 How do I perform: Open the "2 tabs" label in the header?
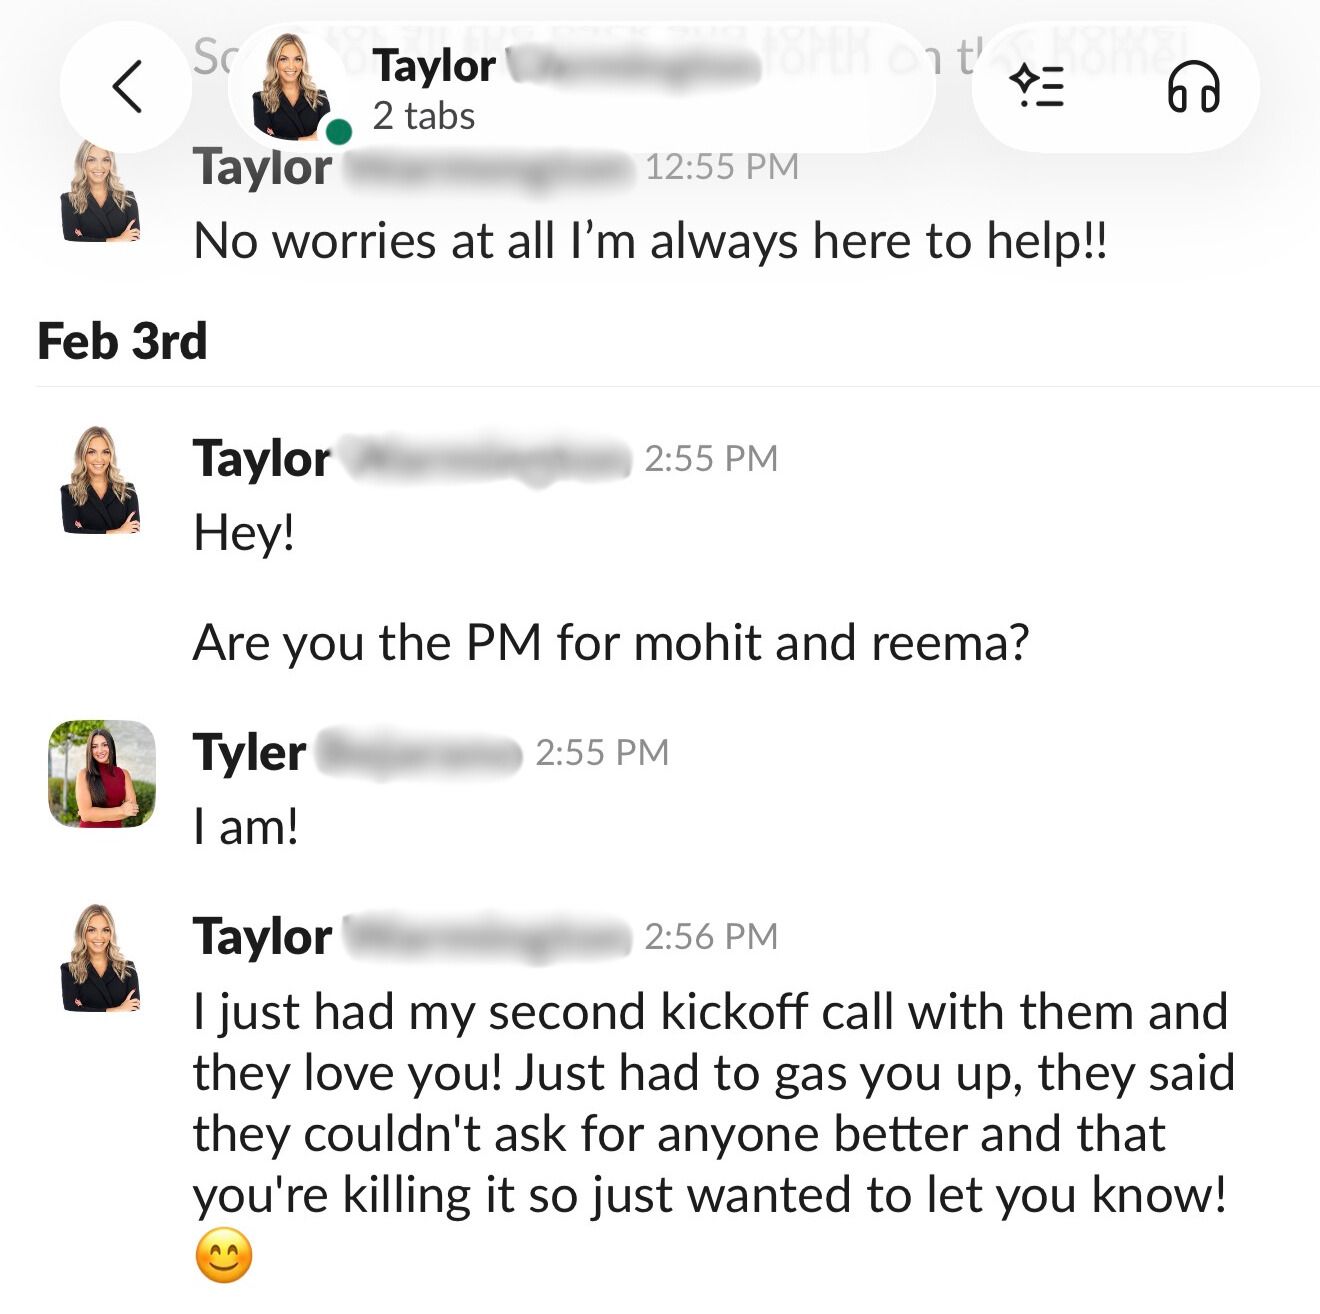(x=423, y=117)
